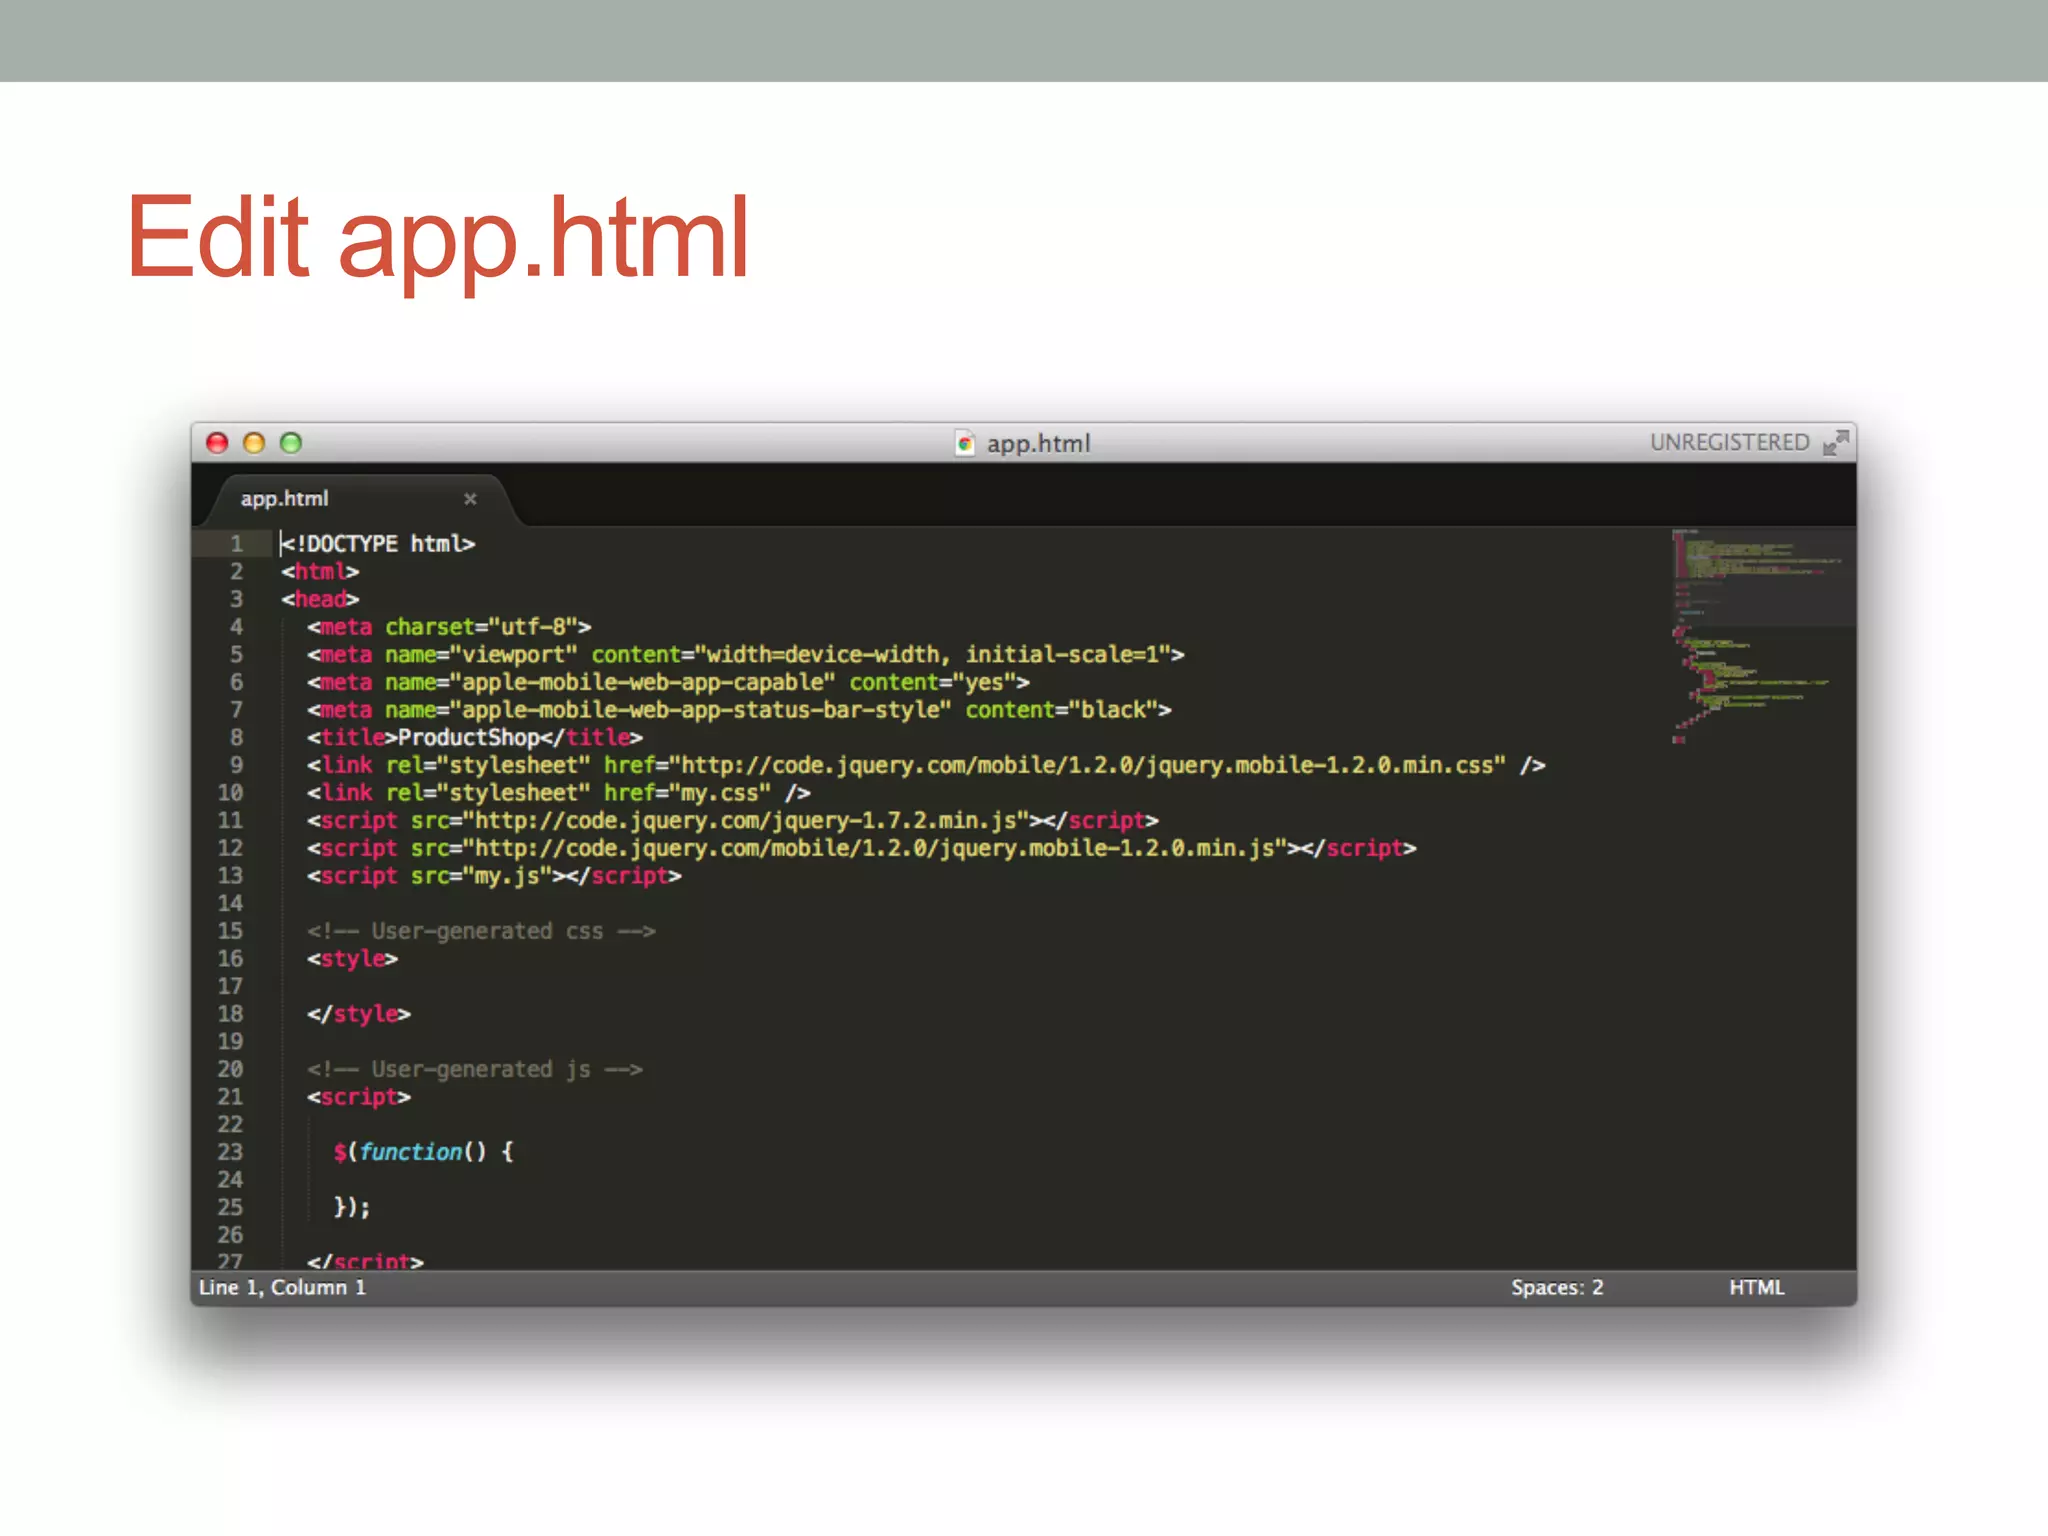
Task: Click the }); line on line 25
Action: coord(352,1207)
